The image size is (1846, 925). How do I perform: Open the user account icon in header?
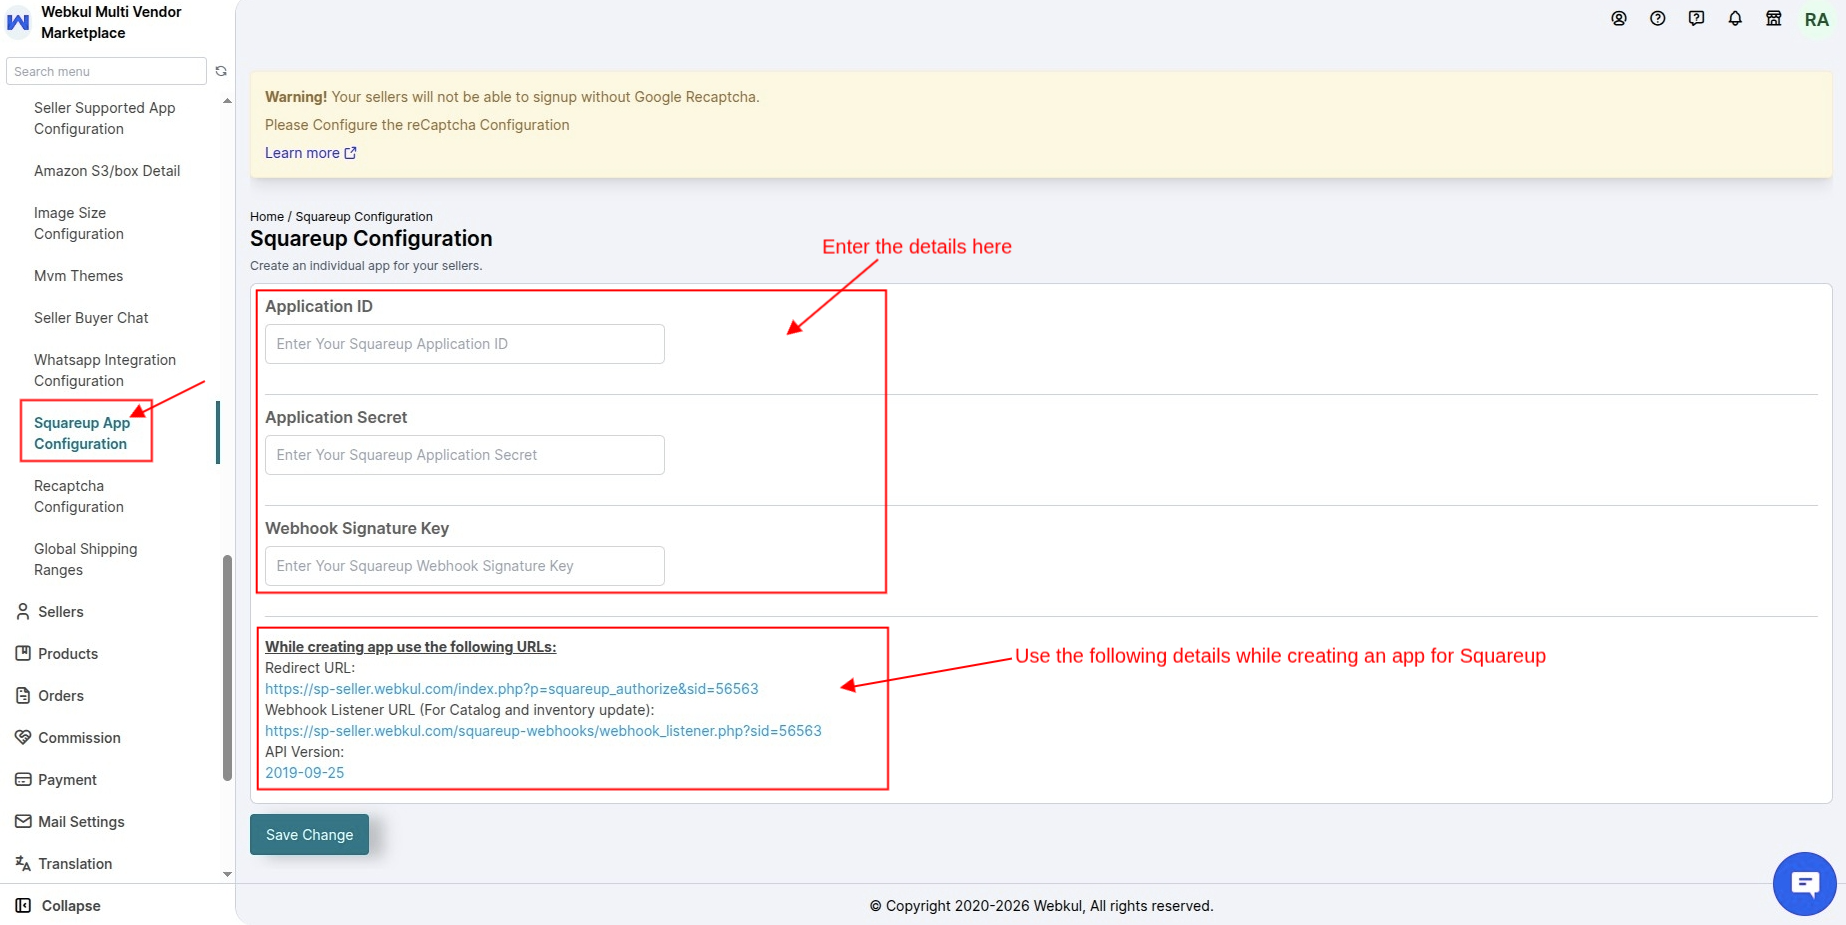point(1619,18)
